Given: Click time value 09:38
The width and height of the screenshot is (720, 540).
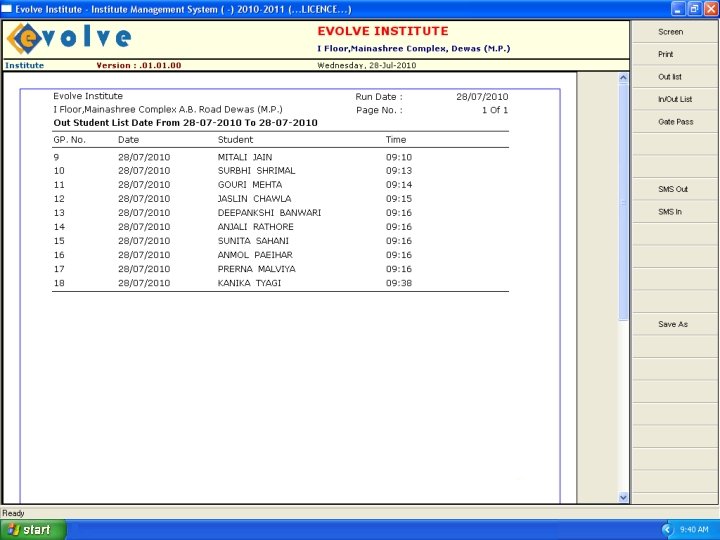Looking at the screenshot, I should pos(399,283).
